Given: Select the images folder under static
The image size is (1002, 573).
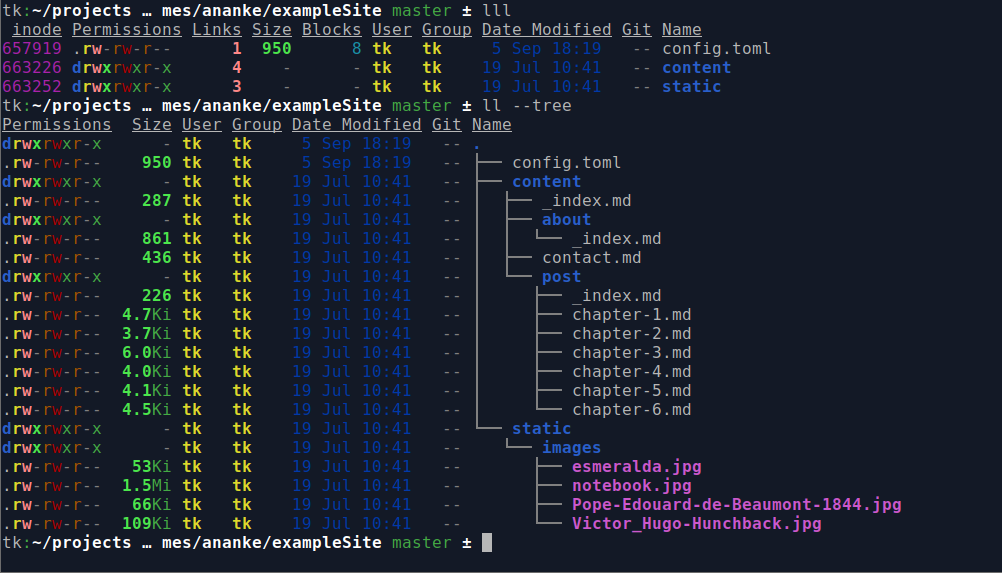Looking at the screenshot, I should (571, 448).
